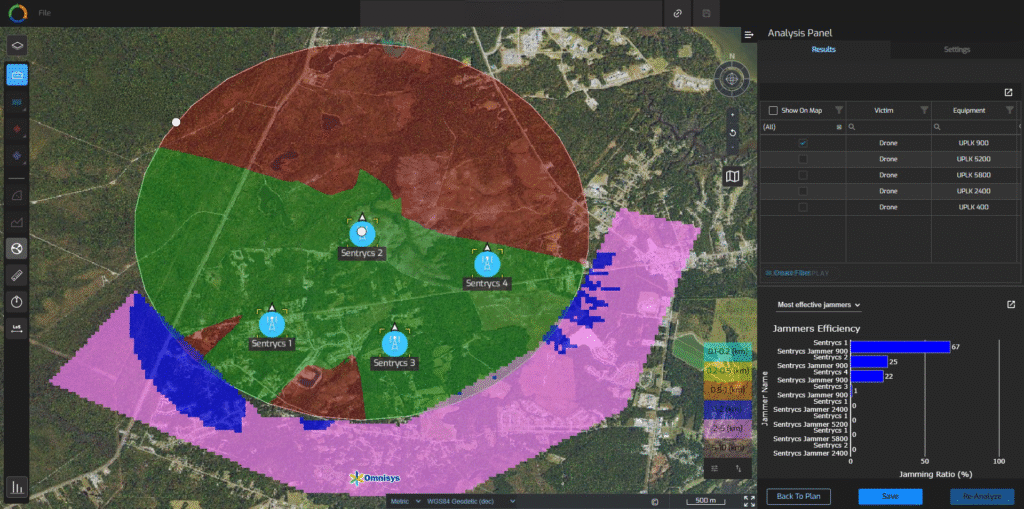The height and width of the screenshot is (509, 1024).
Task: Collapse the Analysis Panel menu icon
Action: [x=749, y=34]
